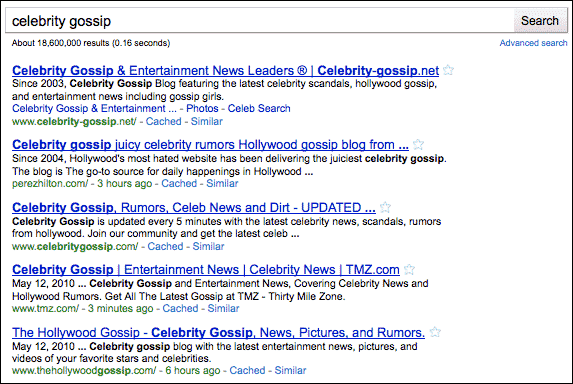Open the Advanced search link

[x=533, y=43]
